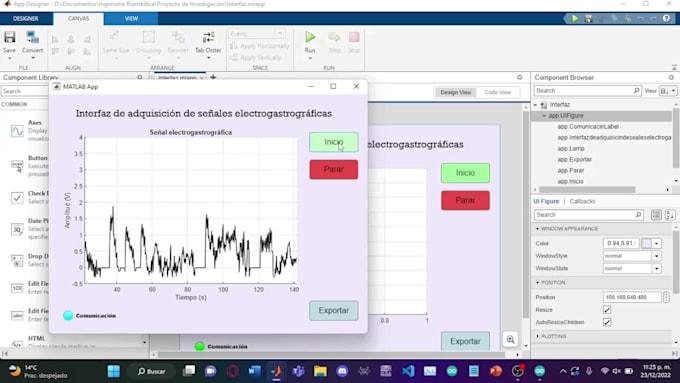Image resolution: width=680 pixels, height=383 pixels.
Task: Select the Parar button on the design canvas
Action: pyautogui.click(x=465, y=200)
